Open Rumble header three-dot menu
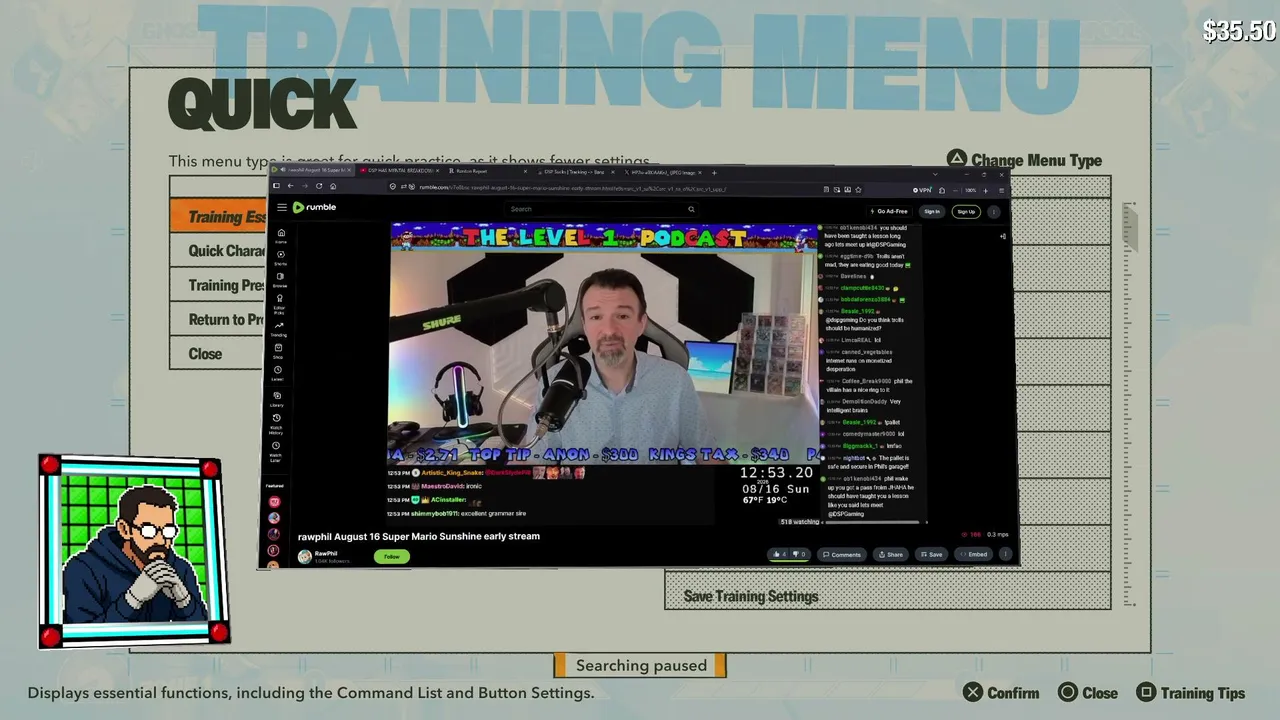Viewport: 1280px width, 720px height. [x=993, y=211]
